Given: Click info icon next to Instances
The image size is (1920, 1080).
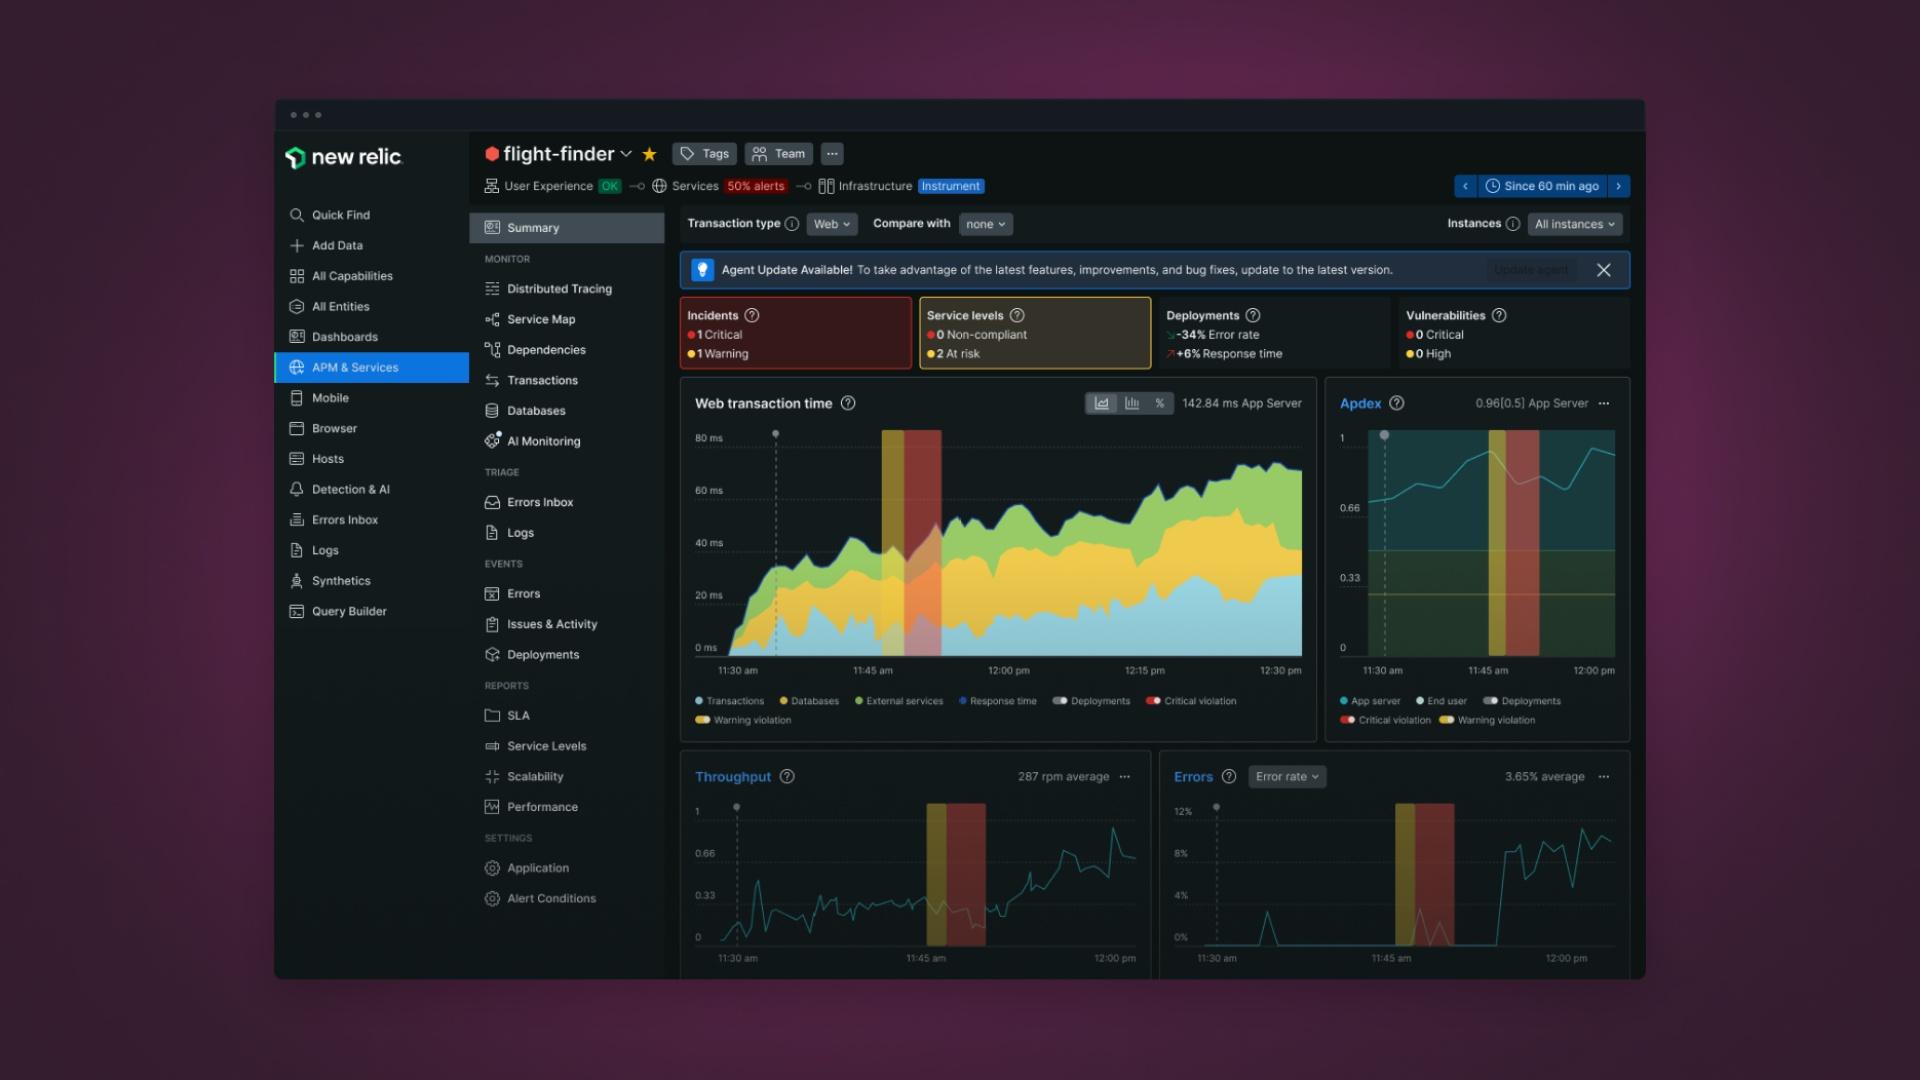Looking at the screenshot, I should pos(1513,224).
